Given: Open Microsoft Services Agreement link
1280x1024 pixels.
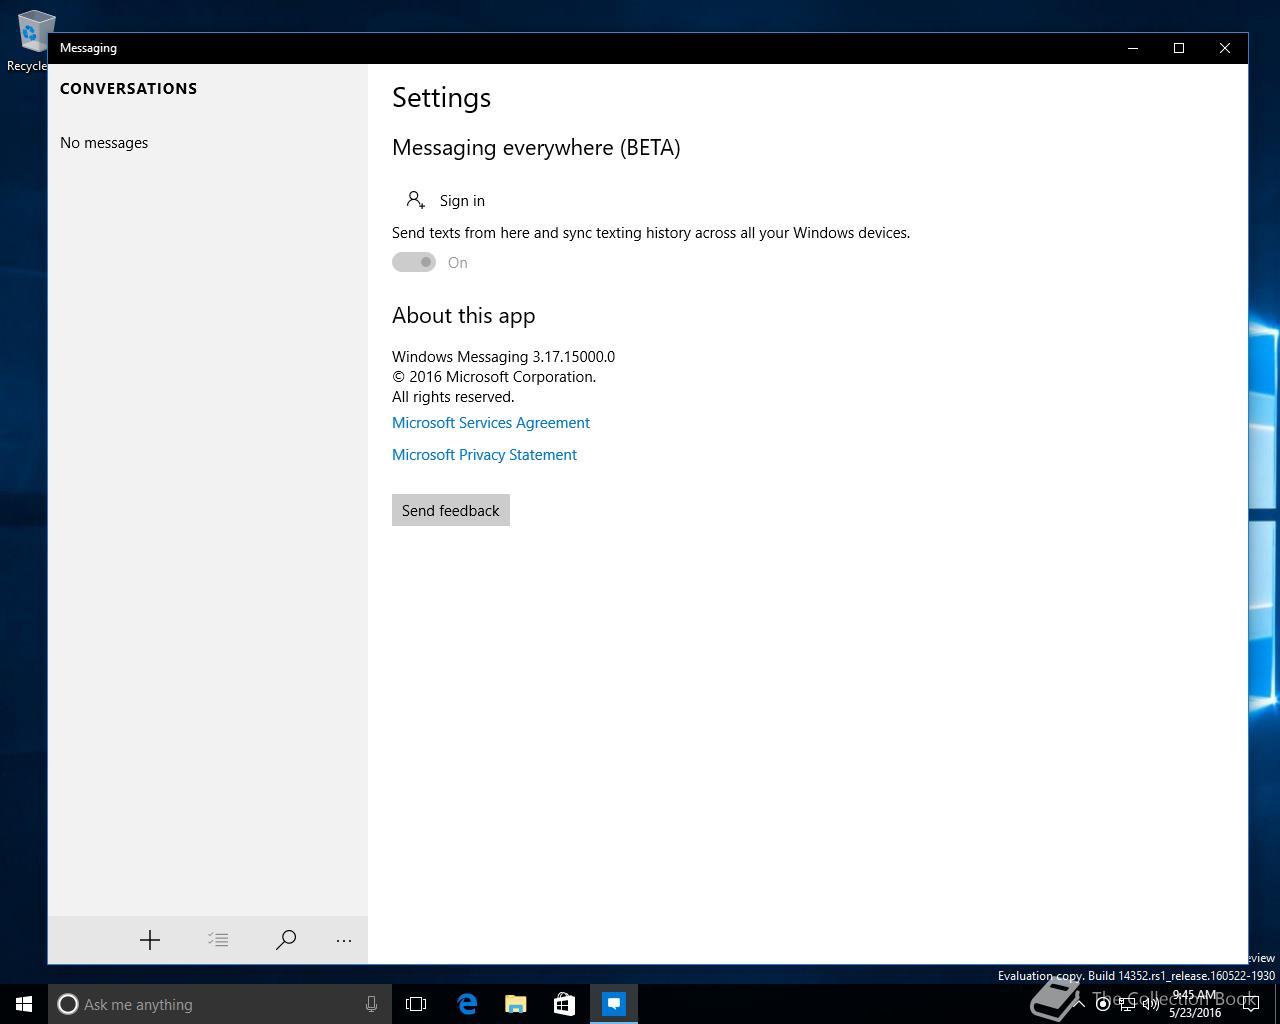Looking at the screenshot, I should point(491,423).
